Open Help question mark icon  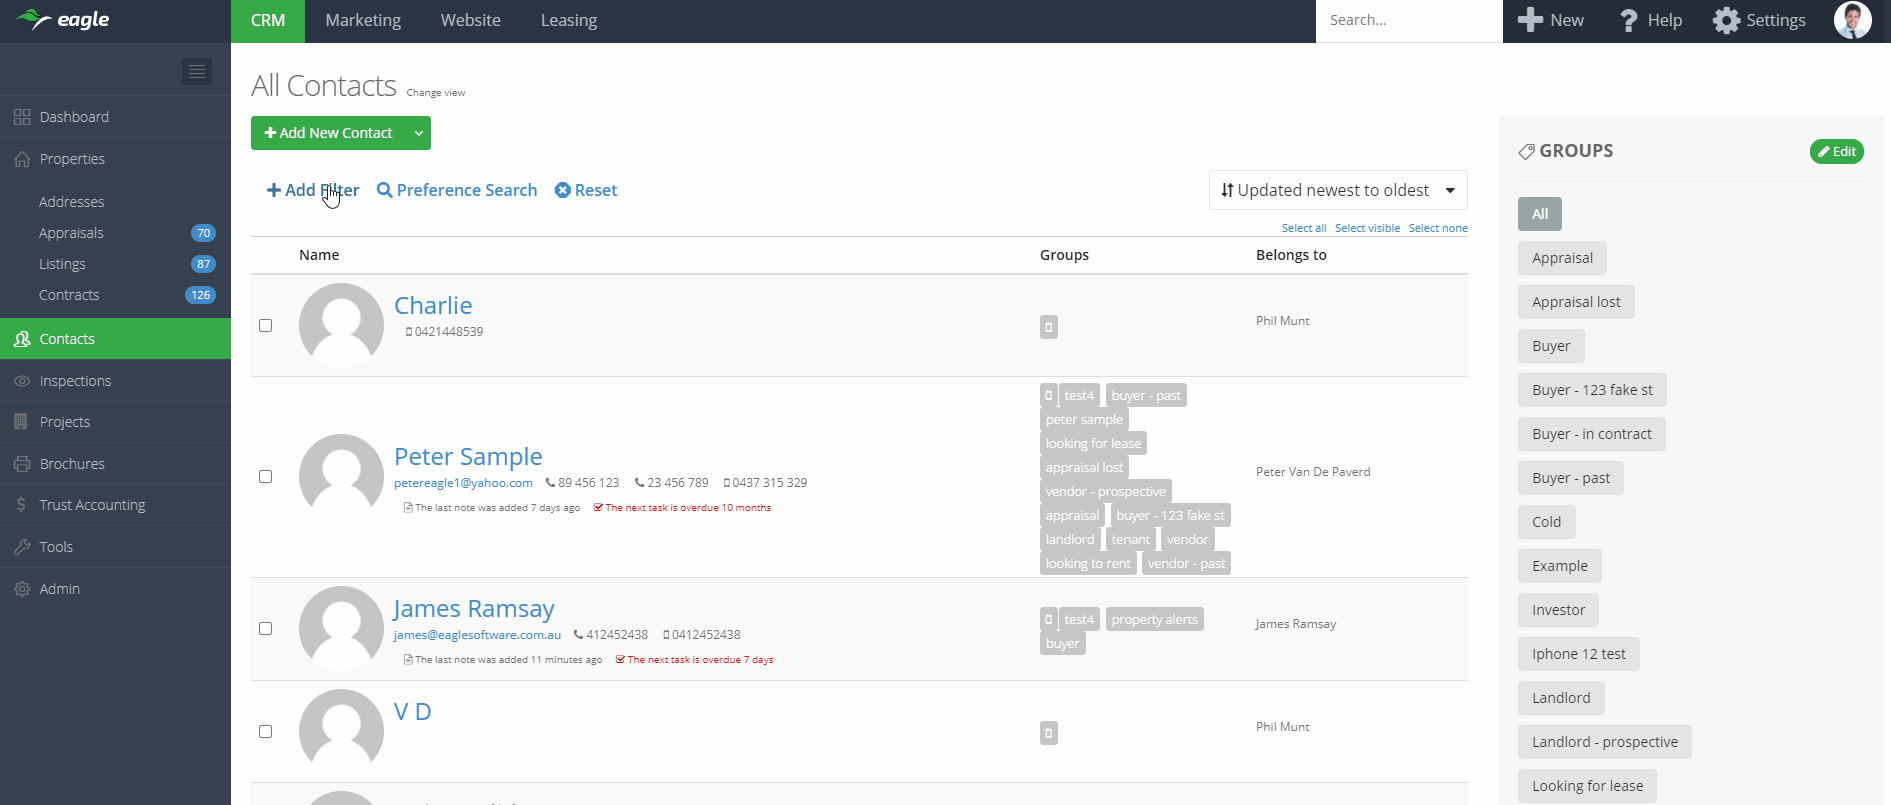(x=1628, y=20)
